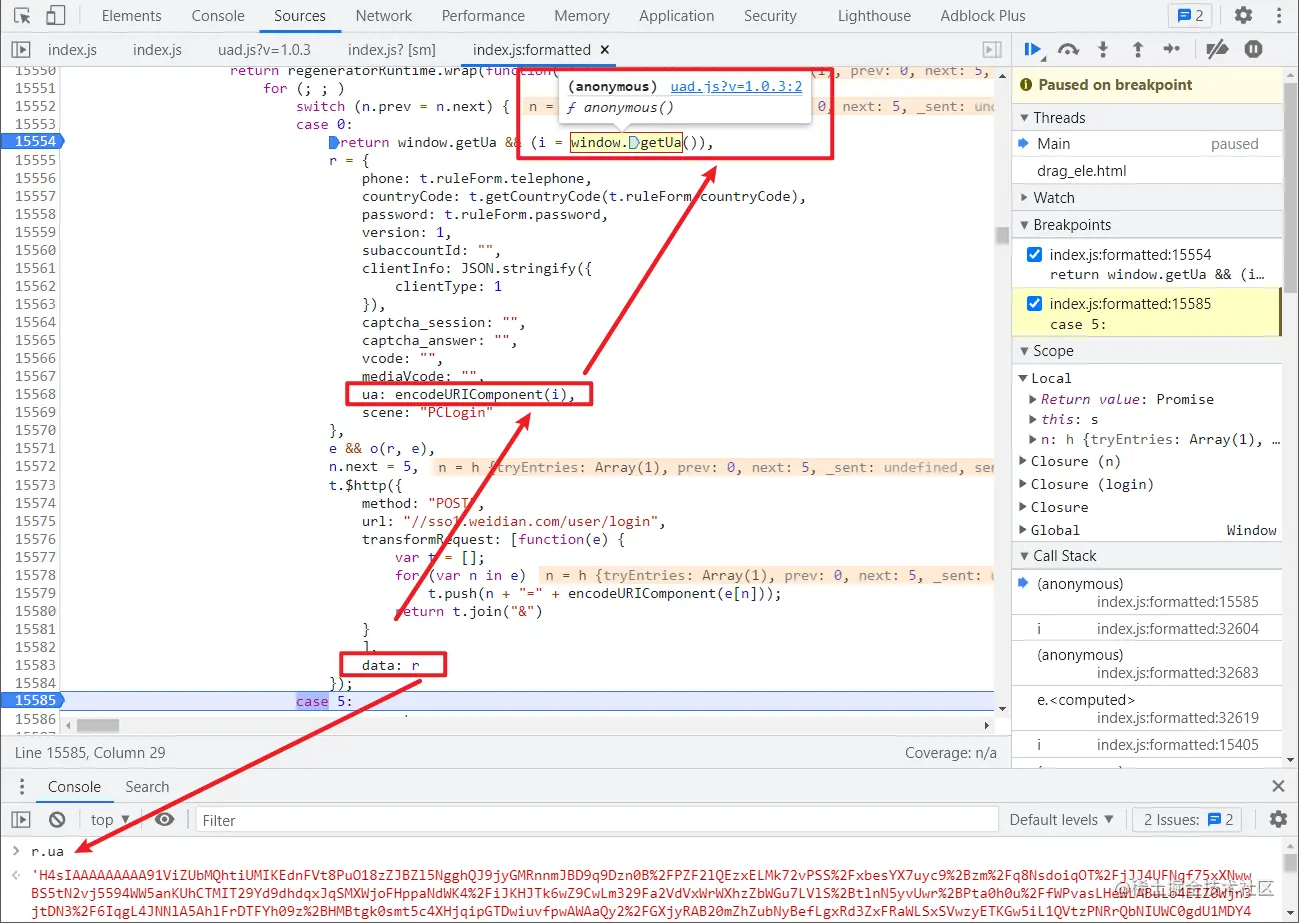Open the Security panel
The width and height of the screenshot is (1299, 923).
(x=770, y=16)
